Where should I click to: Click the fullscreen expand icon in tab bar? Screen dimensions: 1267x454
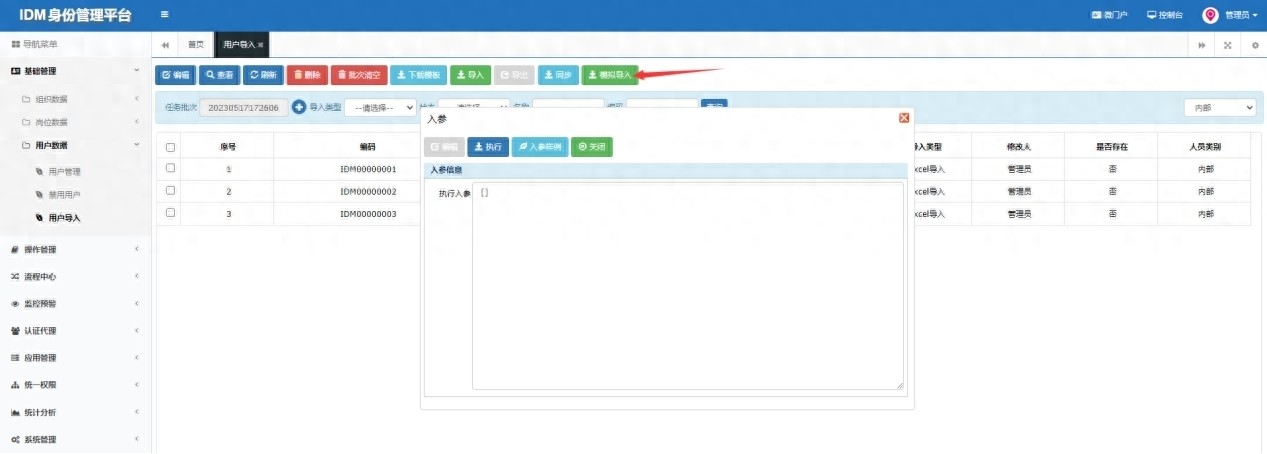1227,45
